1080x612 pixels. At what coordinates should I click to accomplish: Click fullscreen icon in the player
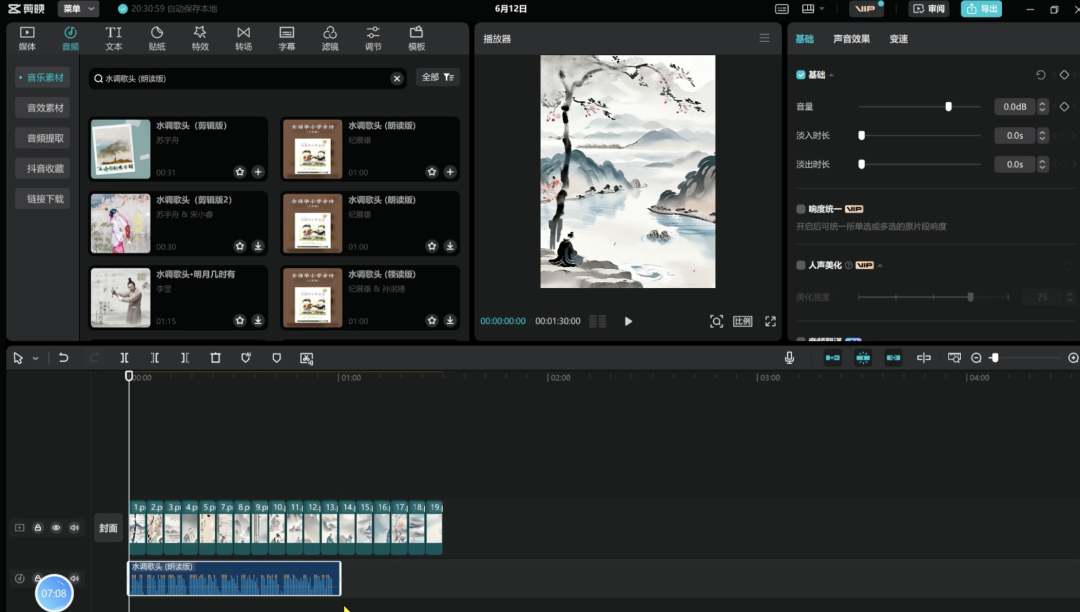[x=770, y=321]
